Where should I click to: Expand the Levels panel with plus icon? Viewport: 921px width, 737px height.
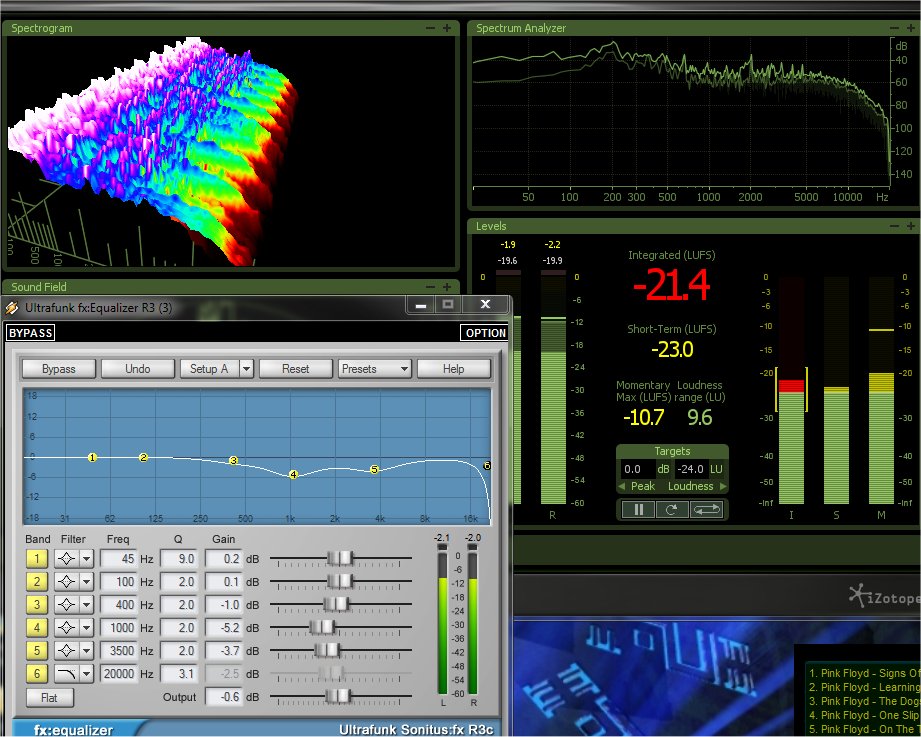[911, 226]
